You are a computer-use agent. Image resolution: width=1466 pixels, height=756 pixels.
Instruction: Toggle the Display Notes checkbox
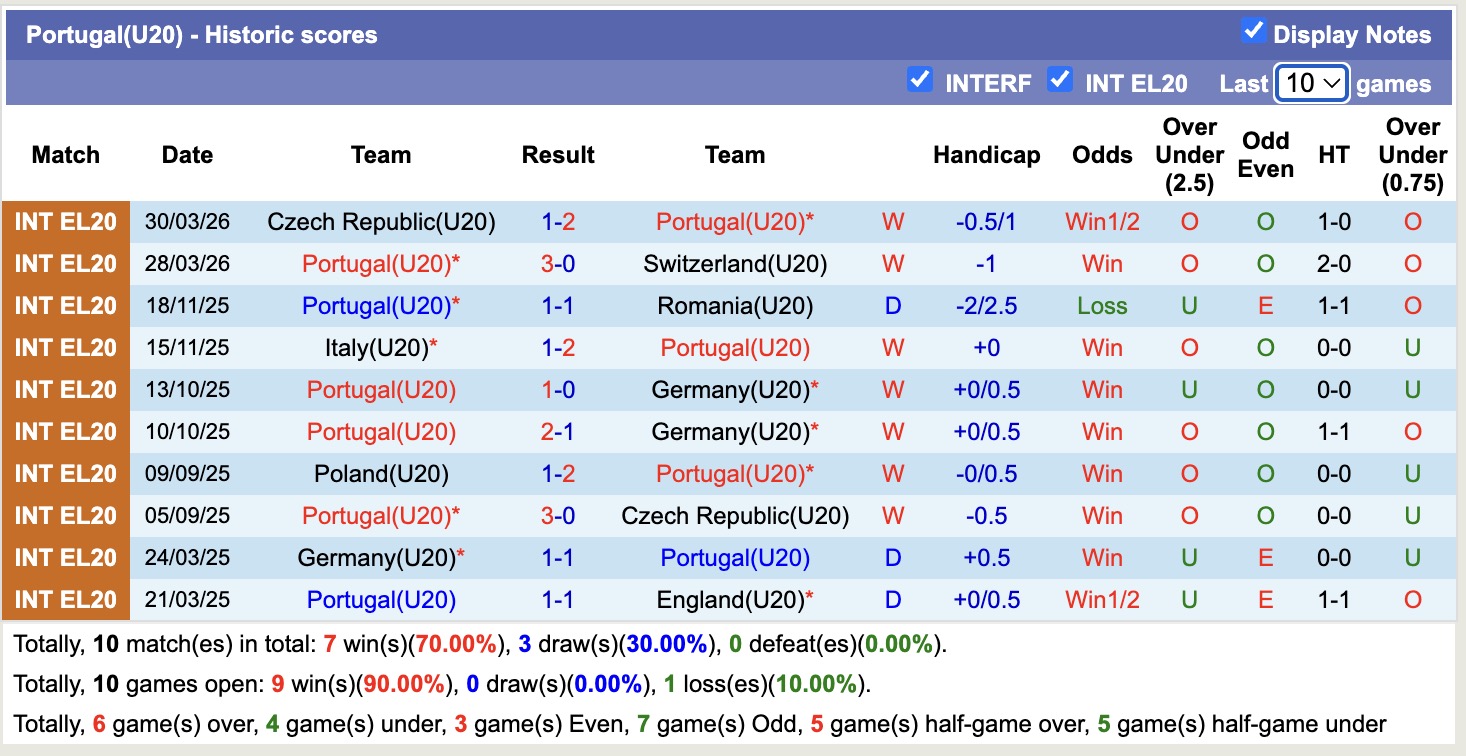1253,31
